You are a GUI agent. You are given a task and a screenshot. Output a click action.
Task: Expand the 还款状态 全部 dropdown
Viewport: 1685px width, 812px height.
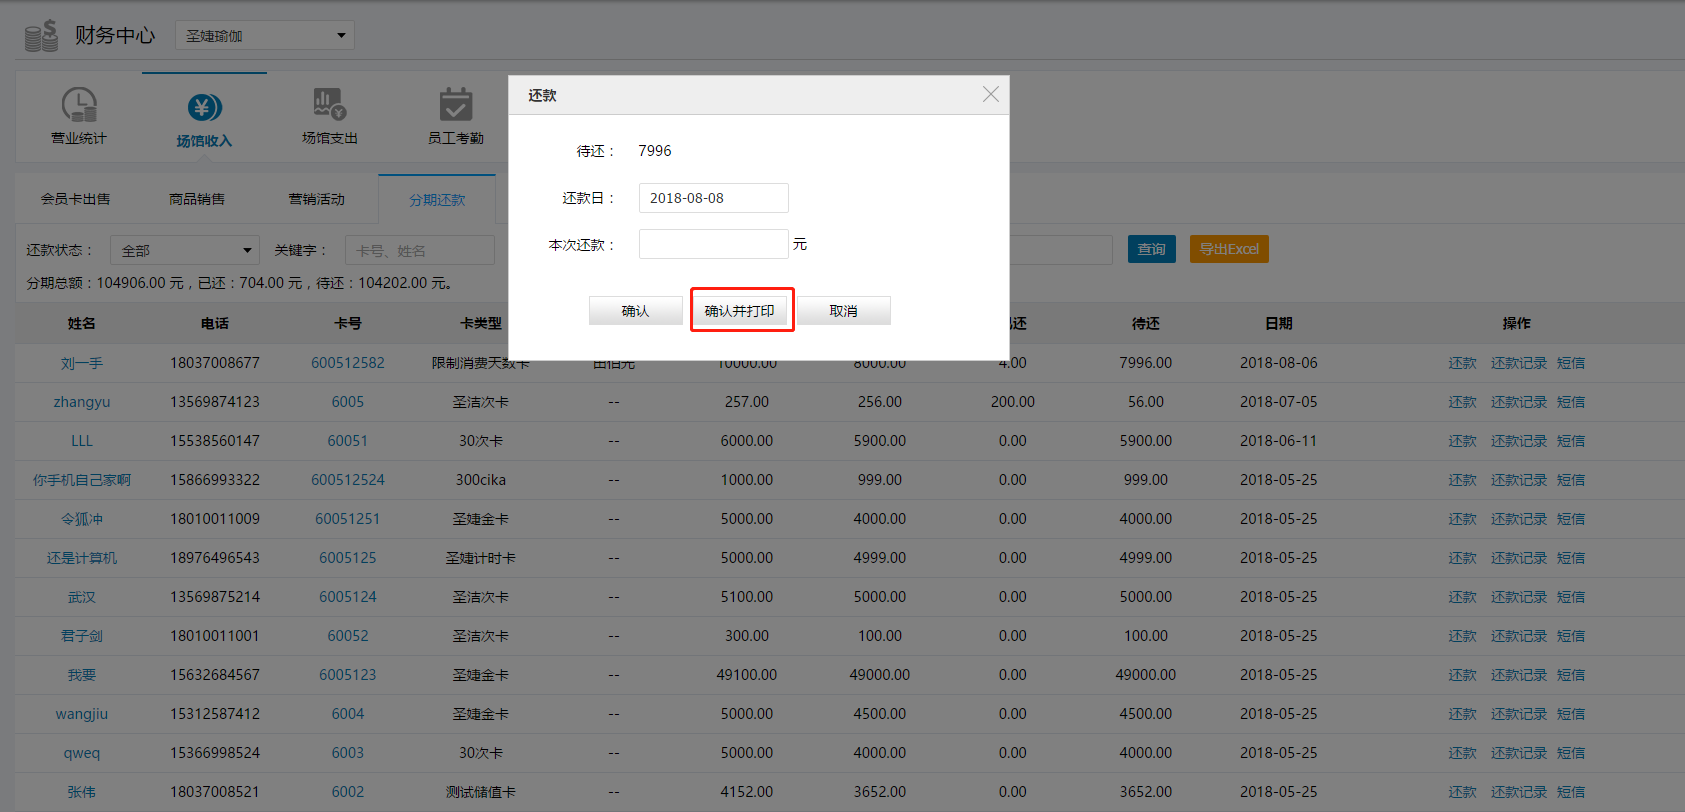click(185, 250)
